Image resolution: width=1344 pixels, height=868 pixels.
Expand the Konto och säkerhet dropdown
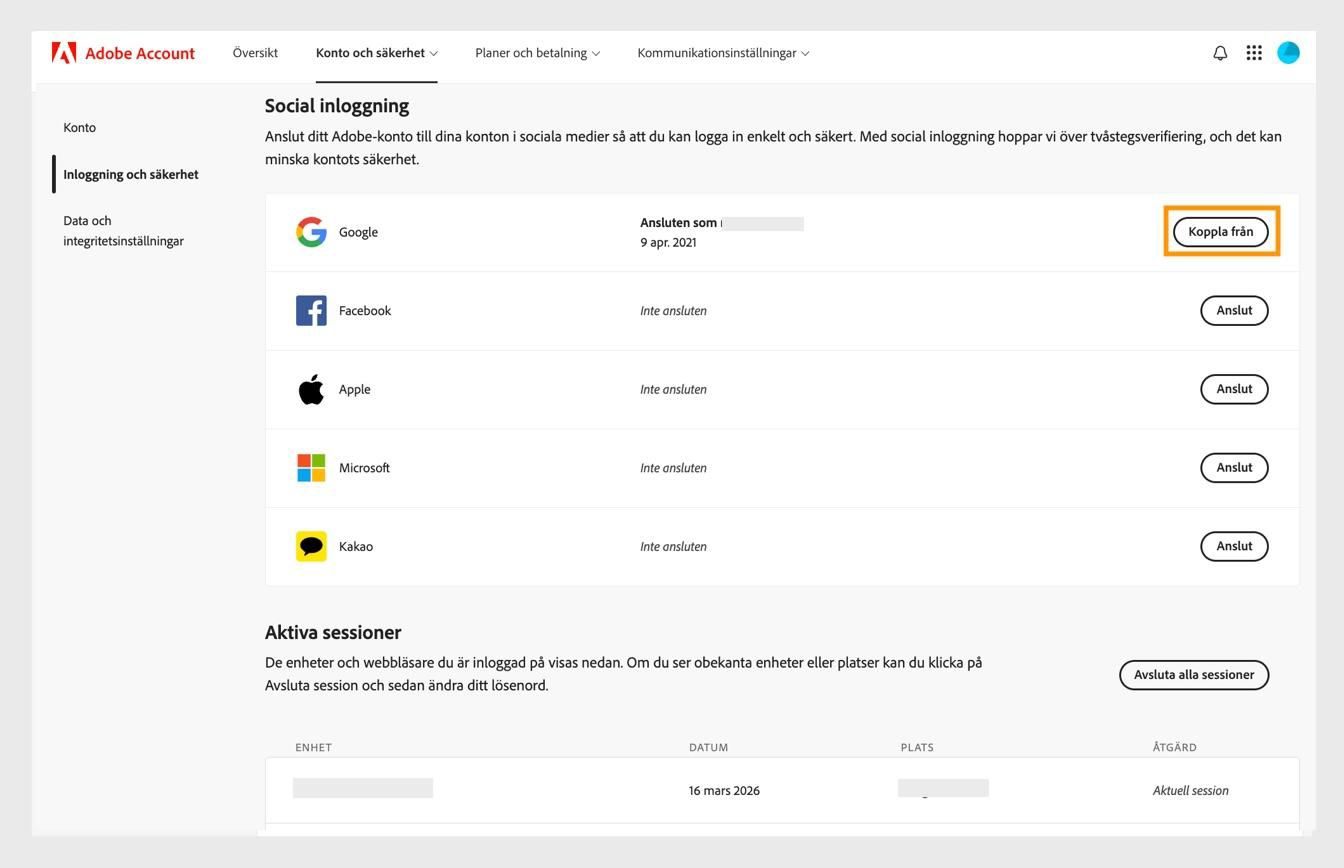(376, 53)
